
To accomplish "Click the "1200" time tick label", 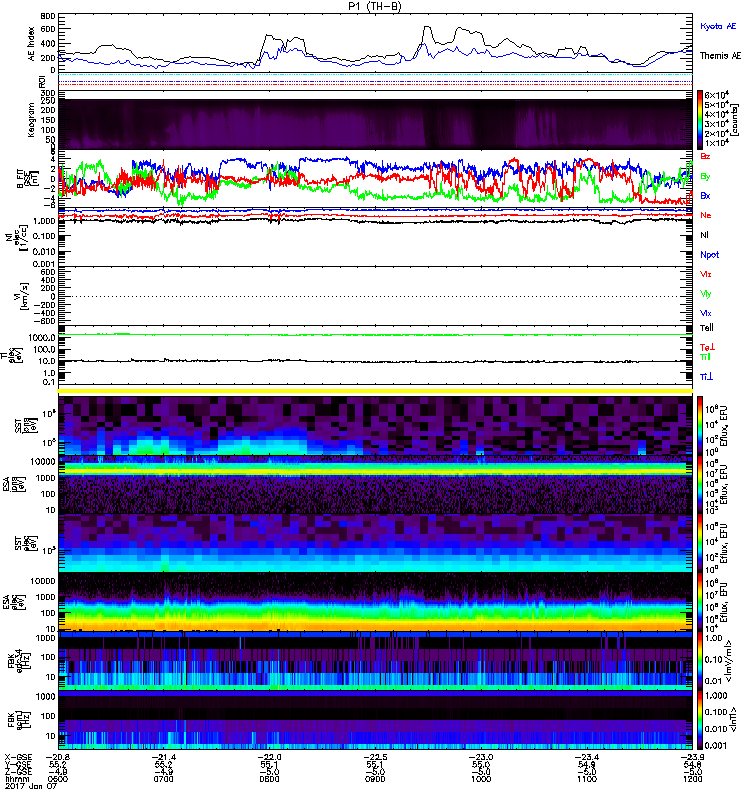I will tap(693, 779).
